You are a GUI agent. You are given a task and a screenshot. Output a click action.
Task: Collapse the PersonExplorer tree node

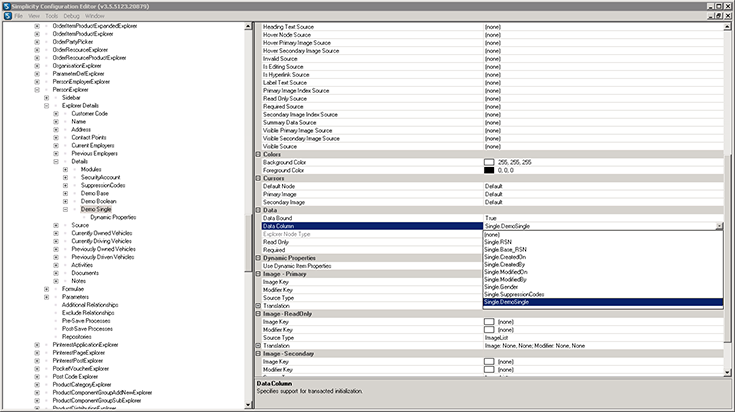[x=38, y=89]
